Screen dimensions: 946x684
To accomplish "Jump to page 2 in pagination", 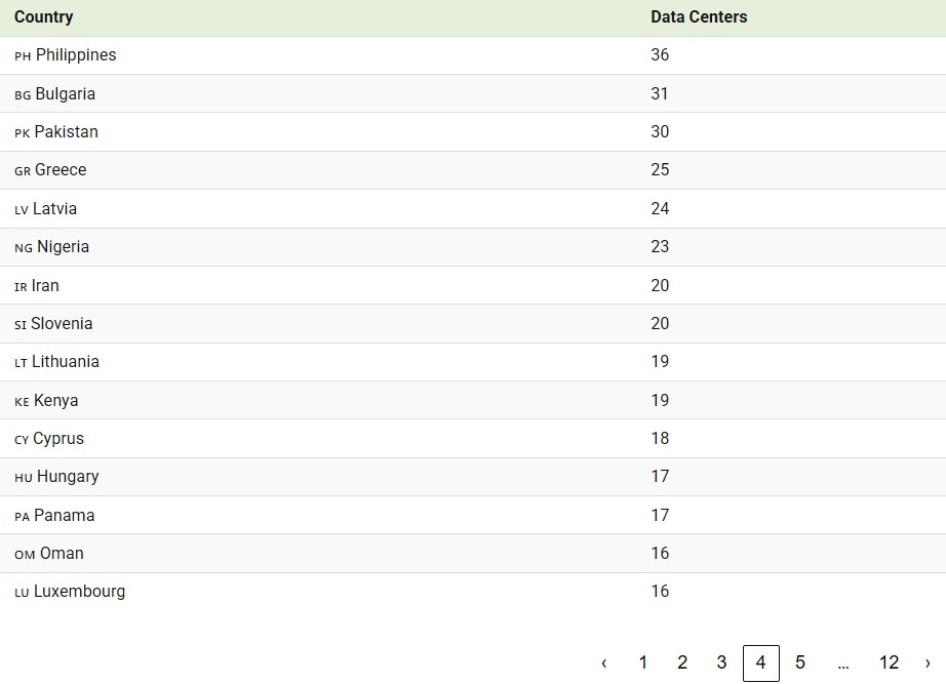I will click(x=682, y=663).
